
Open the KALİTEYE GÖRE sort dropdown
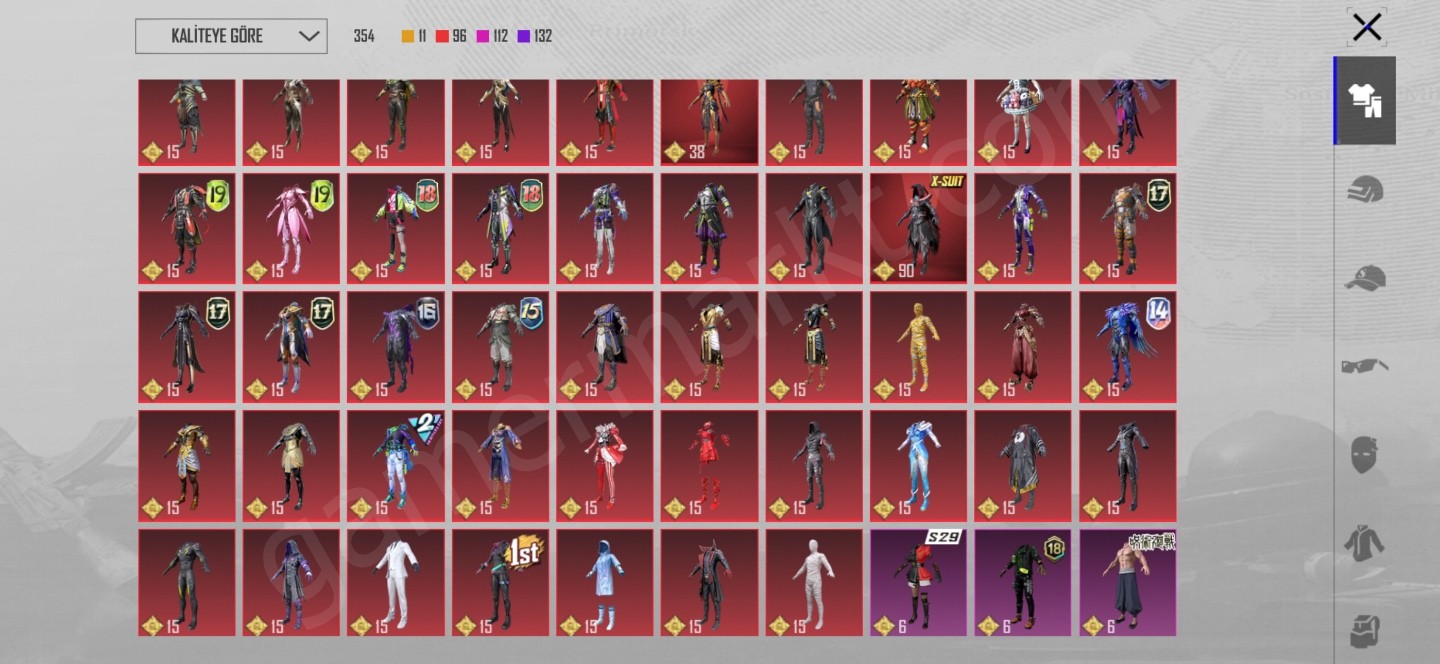click(231, 36)
